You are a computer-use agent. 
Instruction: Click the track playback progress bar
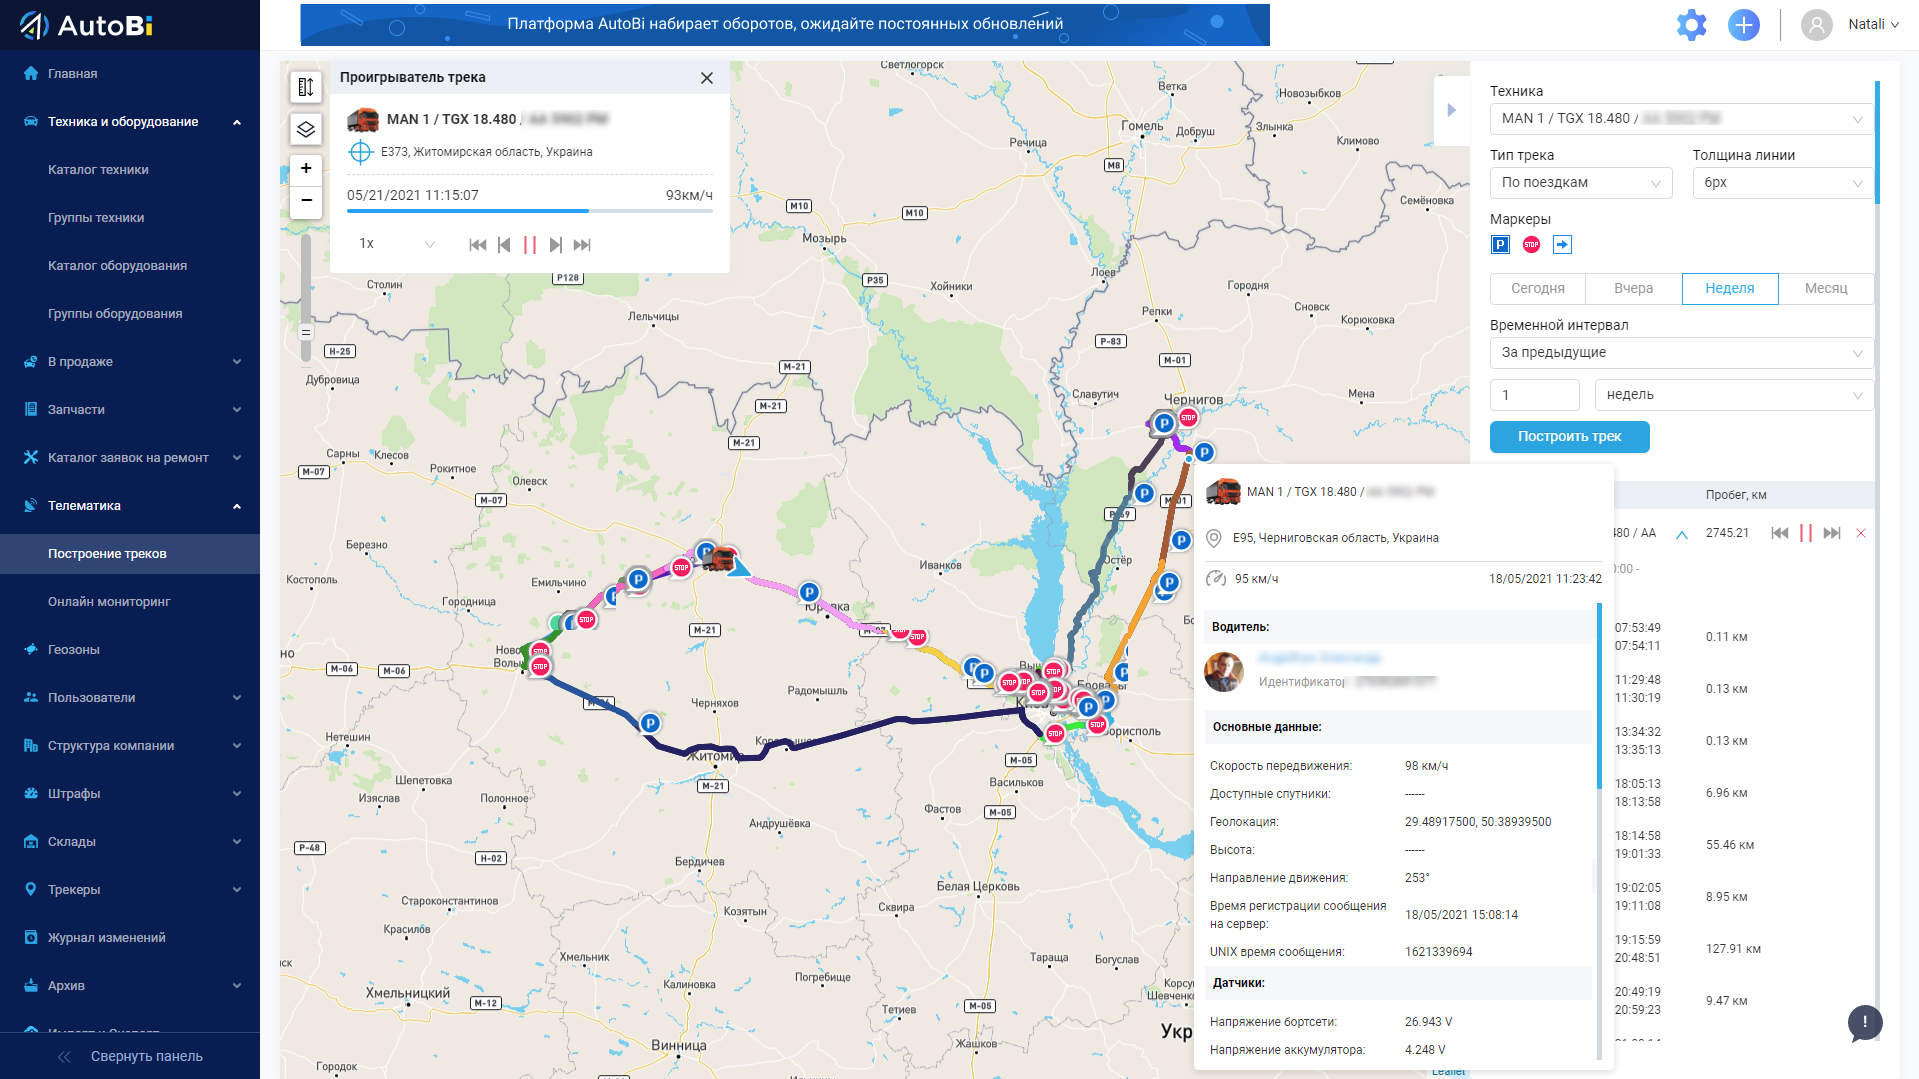click(530, 211)
